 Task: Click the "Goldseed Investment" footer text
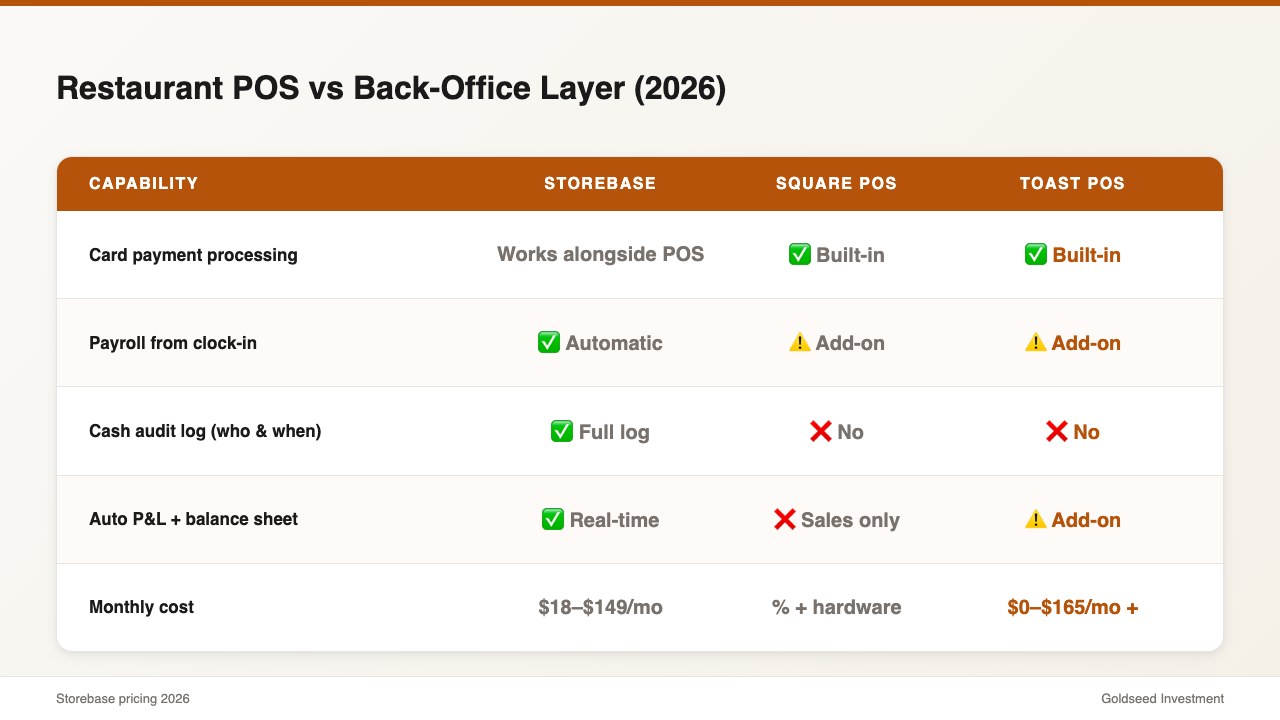(x=1162, y=699)
